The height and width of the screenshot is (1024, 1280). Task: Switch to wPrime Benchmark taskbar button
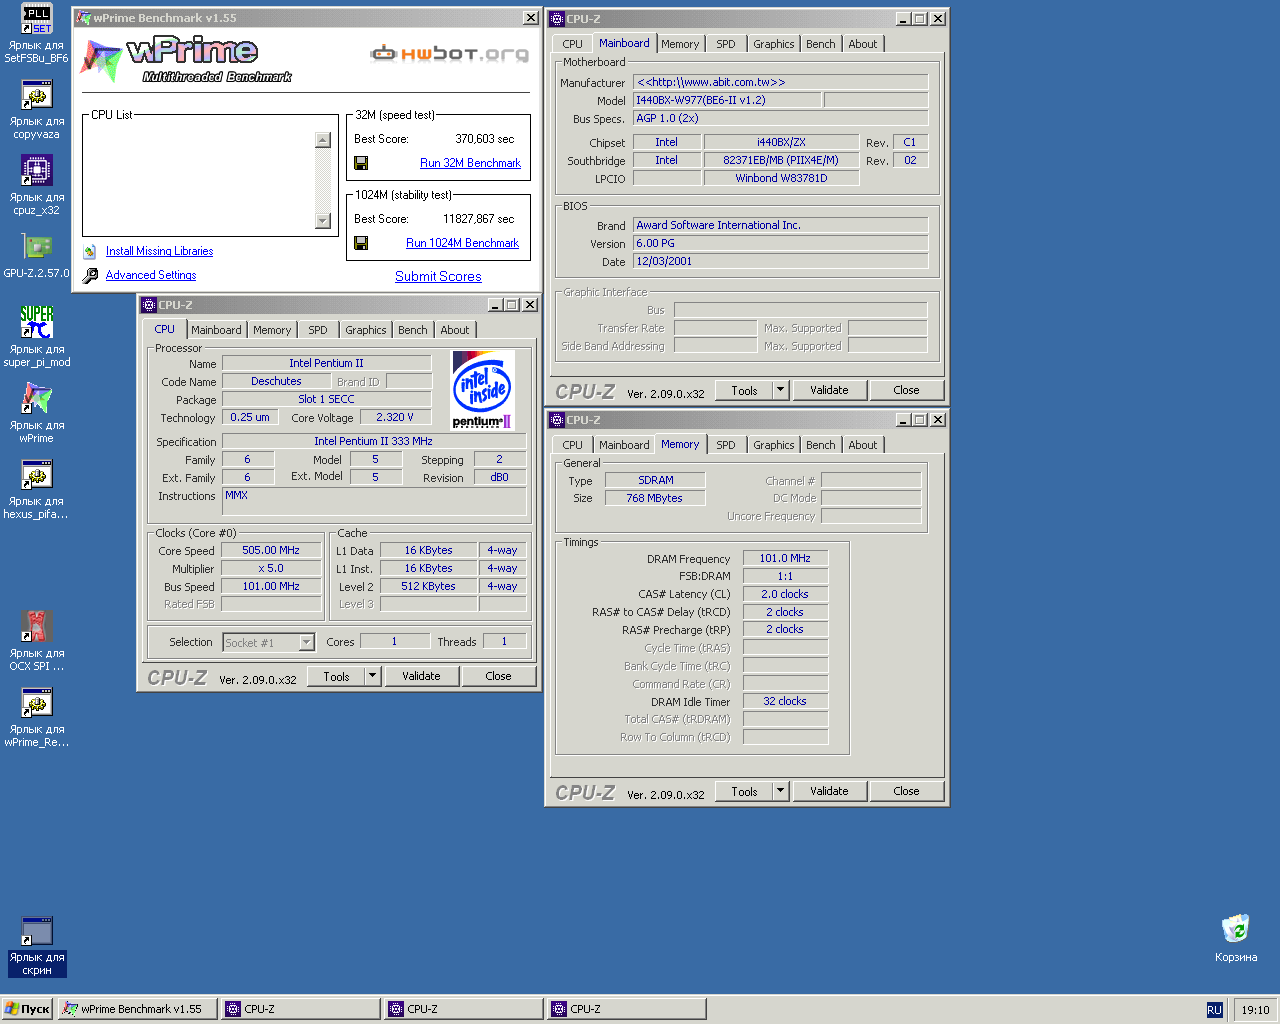(137, 1009)
